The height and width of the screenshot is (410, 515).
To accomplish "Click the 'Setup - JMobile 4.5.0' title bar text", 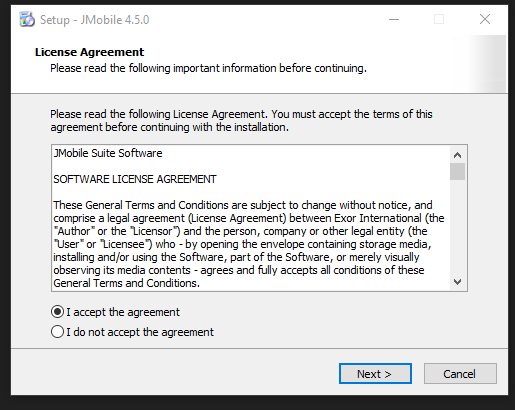I will click(95, 20).
